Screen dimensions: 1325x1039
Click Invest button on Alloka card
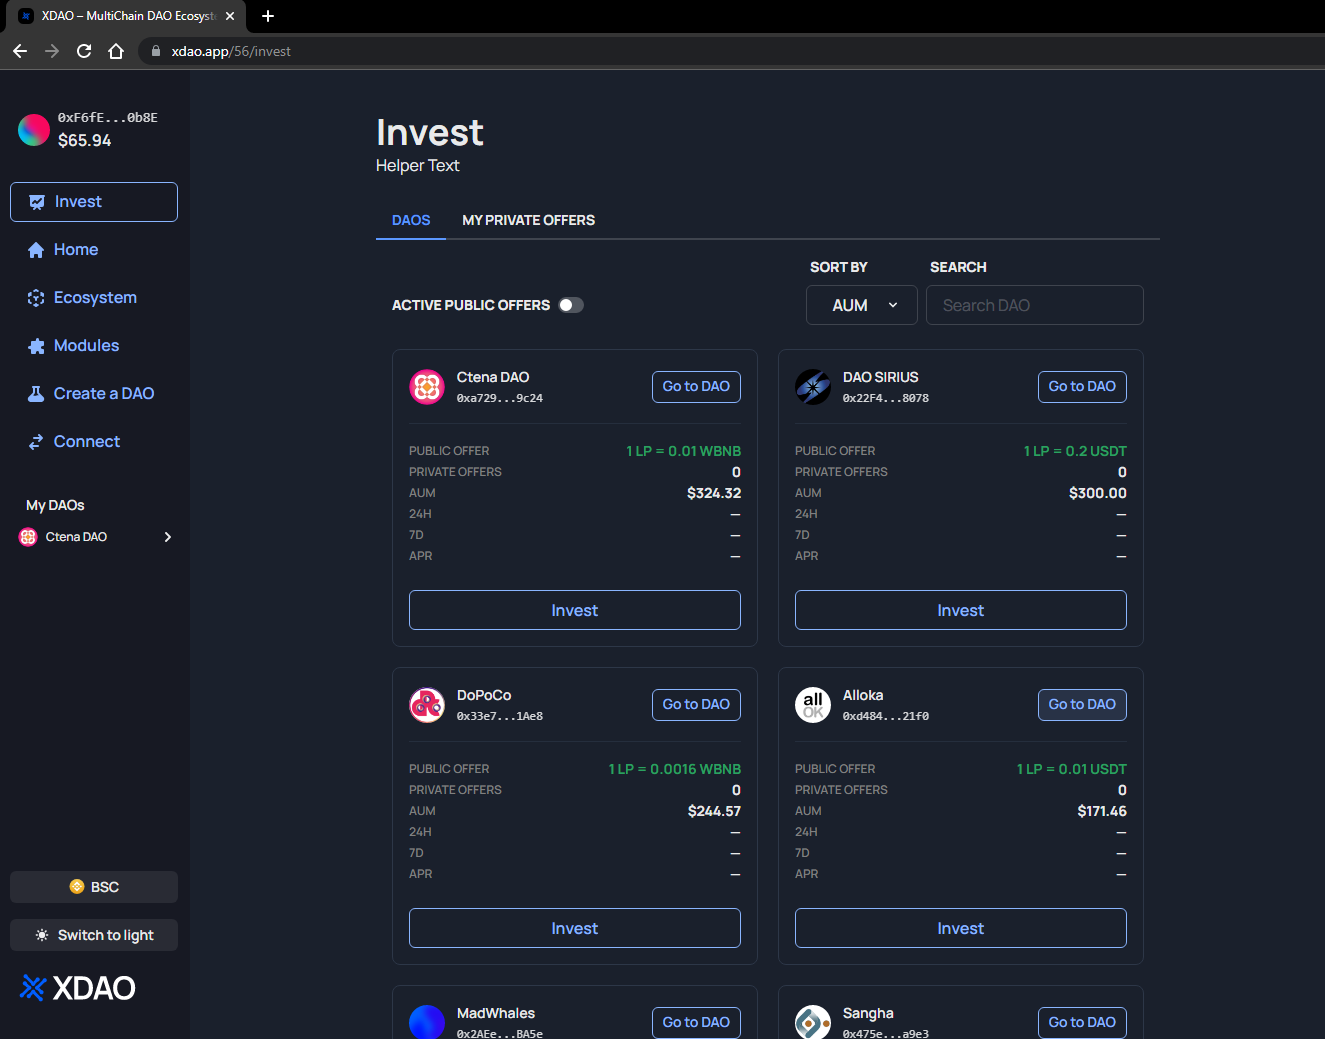click(x=961, y=928)
